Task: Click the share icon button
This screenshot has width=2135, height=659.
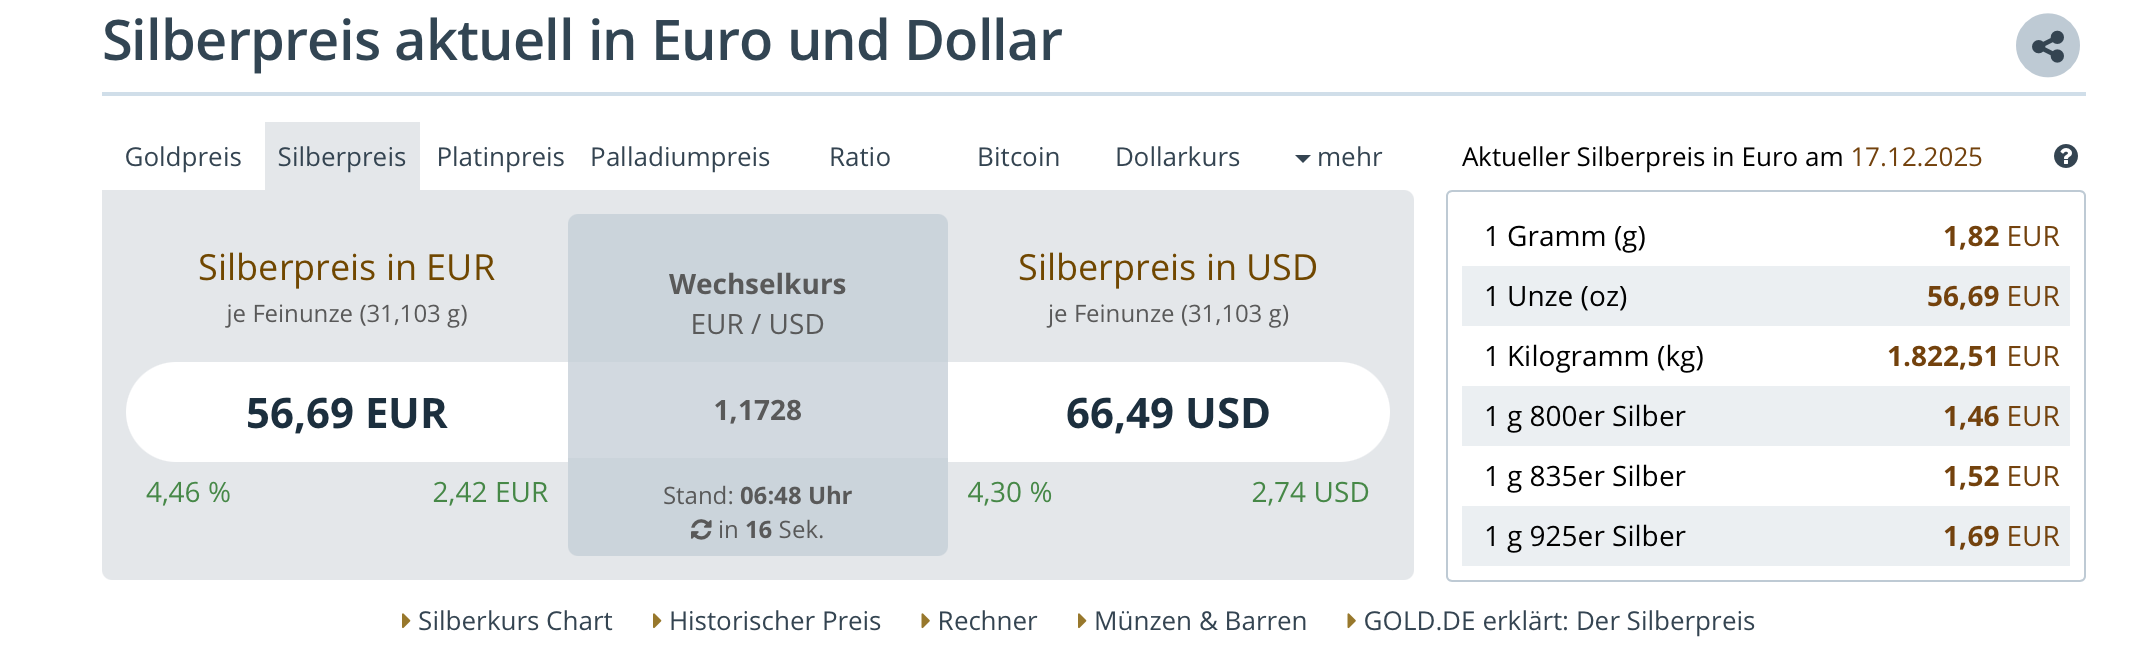Action: click(2047, 46)
